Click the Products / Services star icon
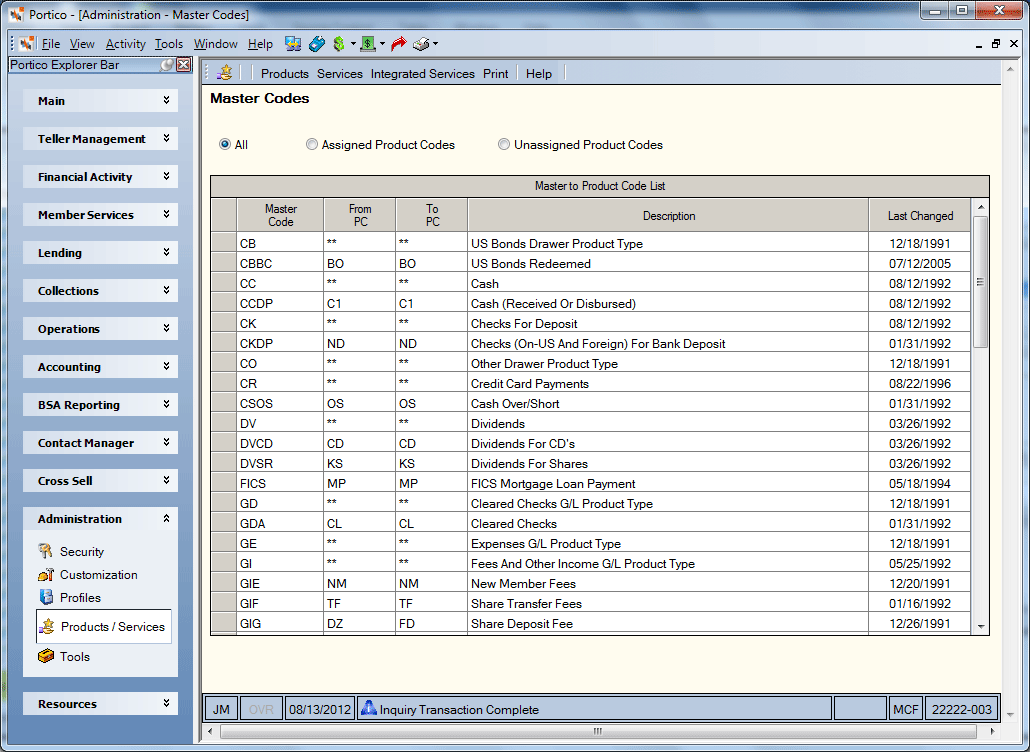Screen dimensions: 1030x752 [x=47, y=627]
